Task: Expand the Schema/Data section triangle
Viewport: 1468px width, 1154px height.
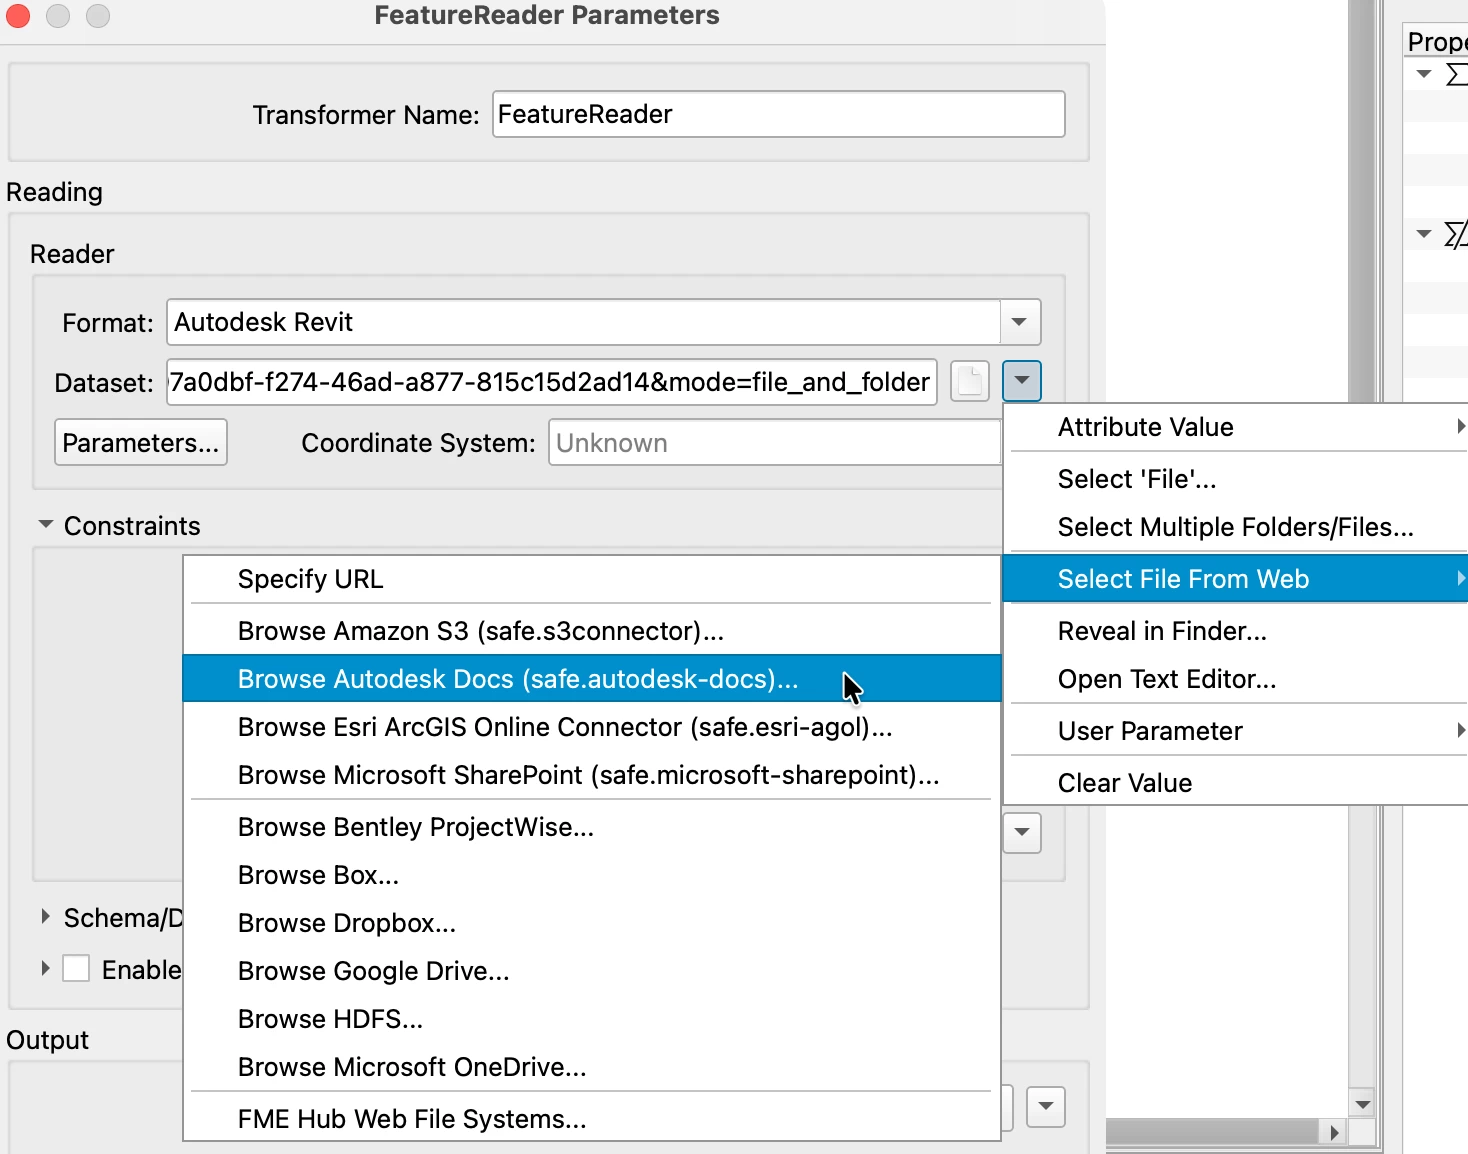Action: 46,916
